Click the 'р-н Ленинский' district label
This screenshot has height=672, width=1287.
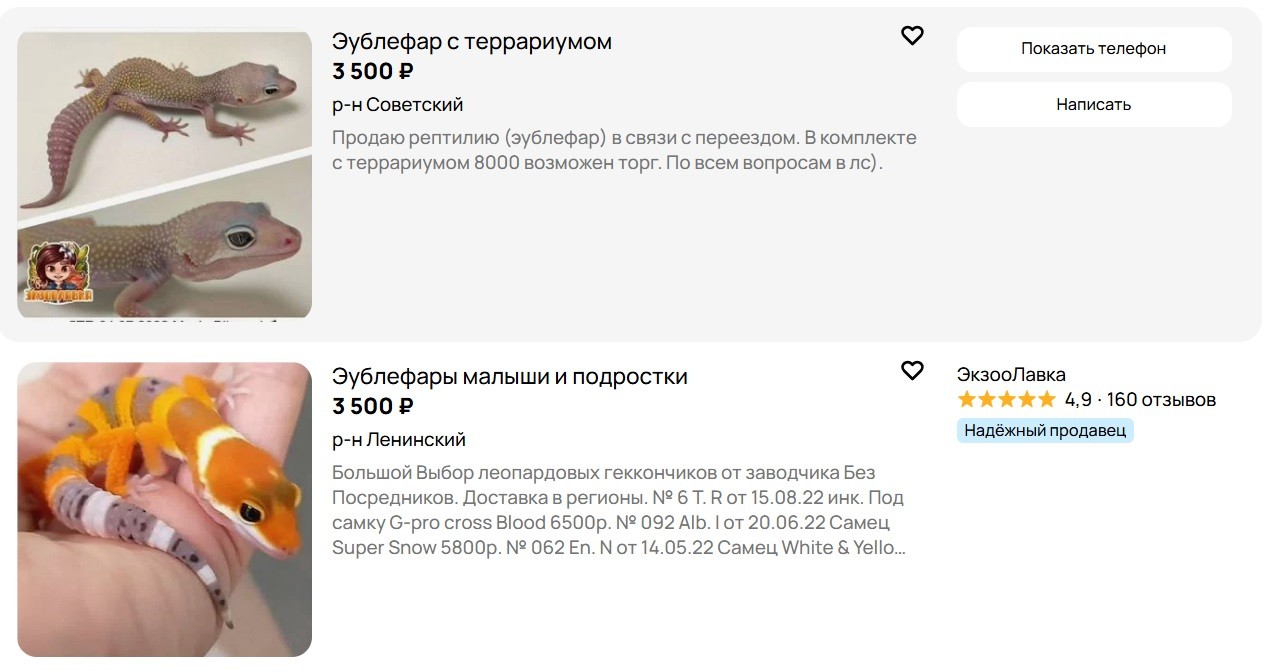click(399, 440)
